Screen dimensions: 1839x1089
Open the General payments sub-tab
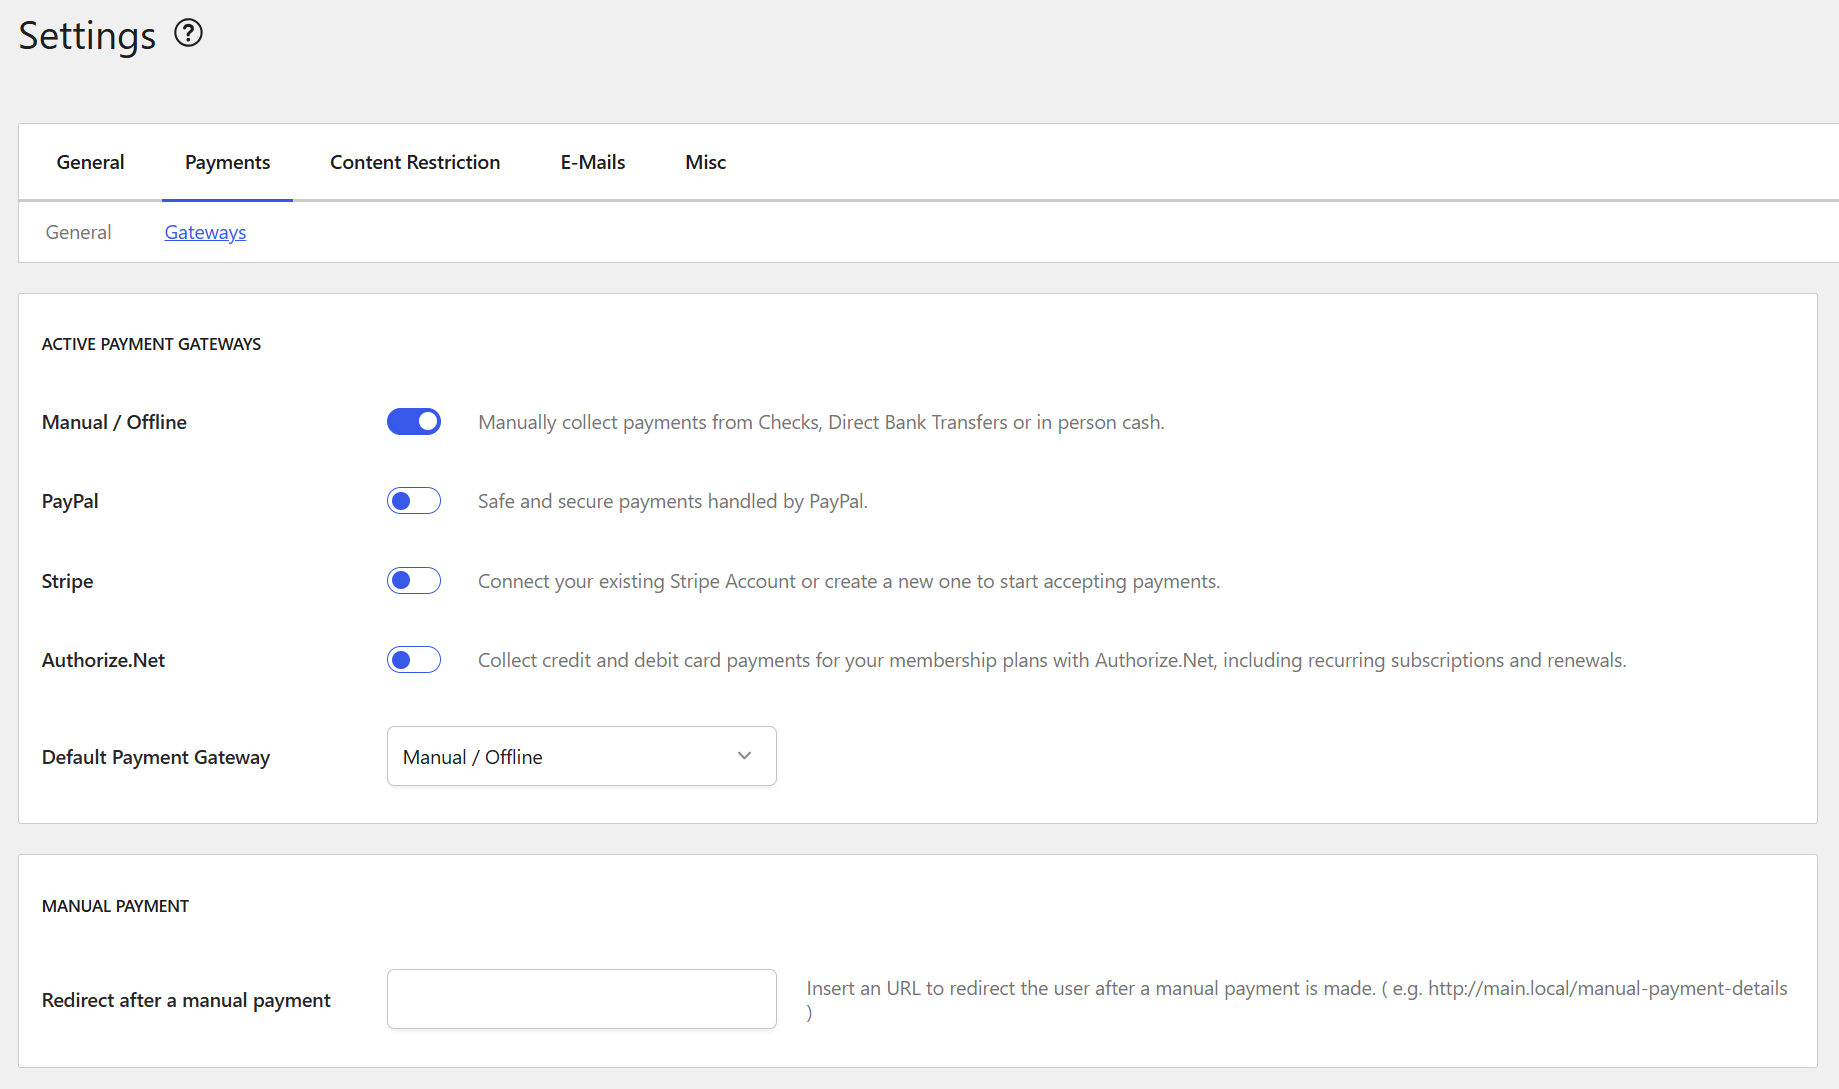(x=78, y=232)
